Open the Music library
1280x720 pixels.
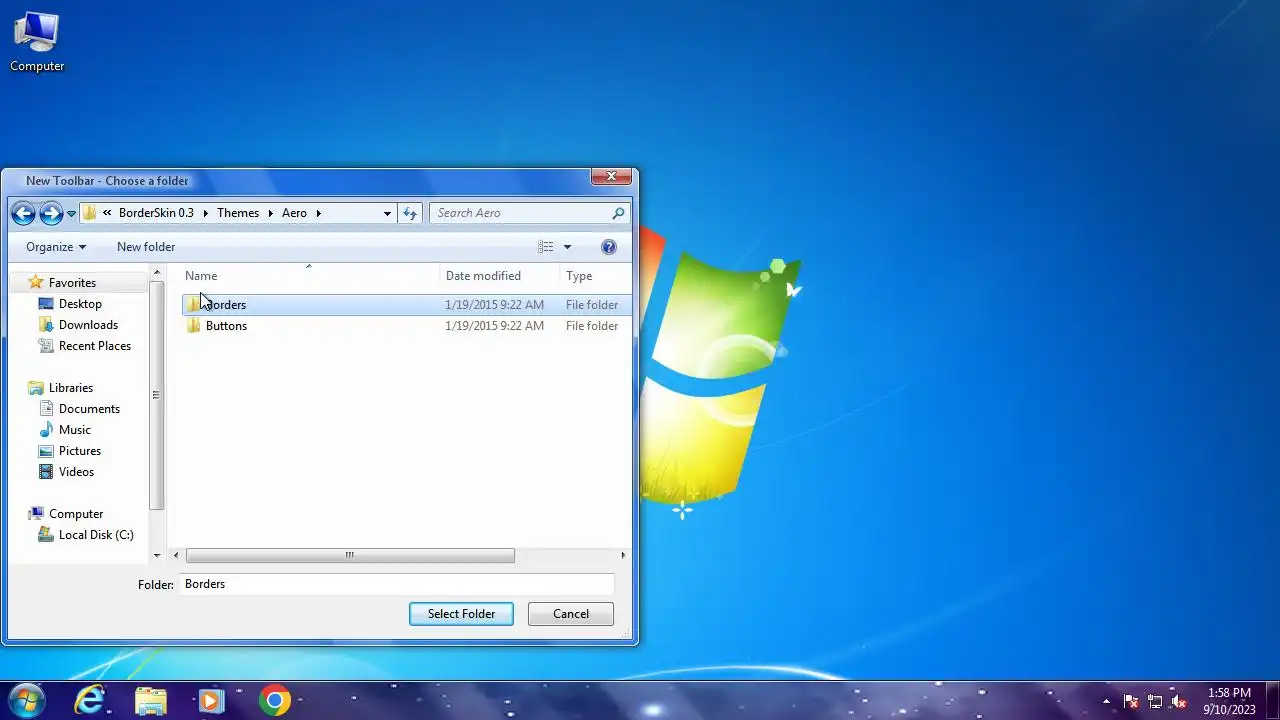coord(75,430)
